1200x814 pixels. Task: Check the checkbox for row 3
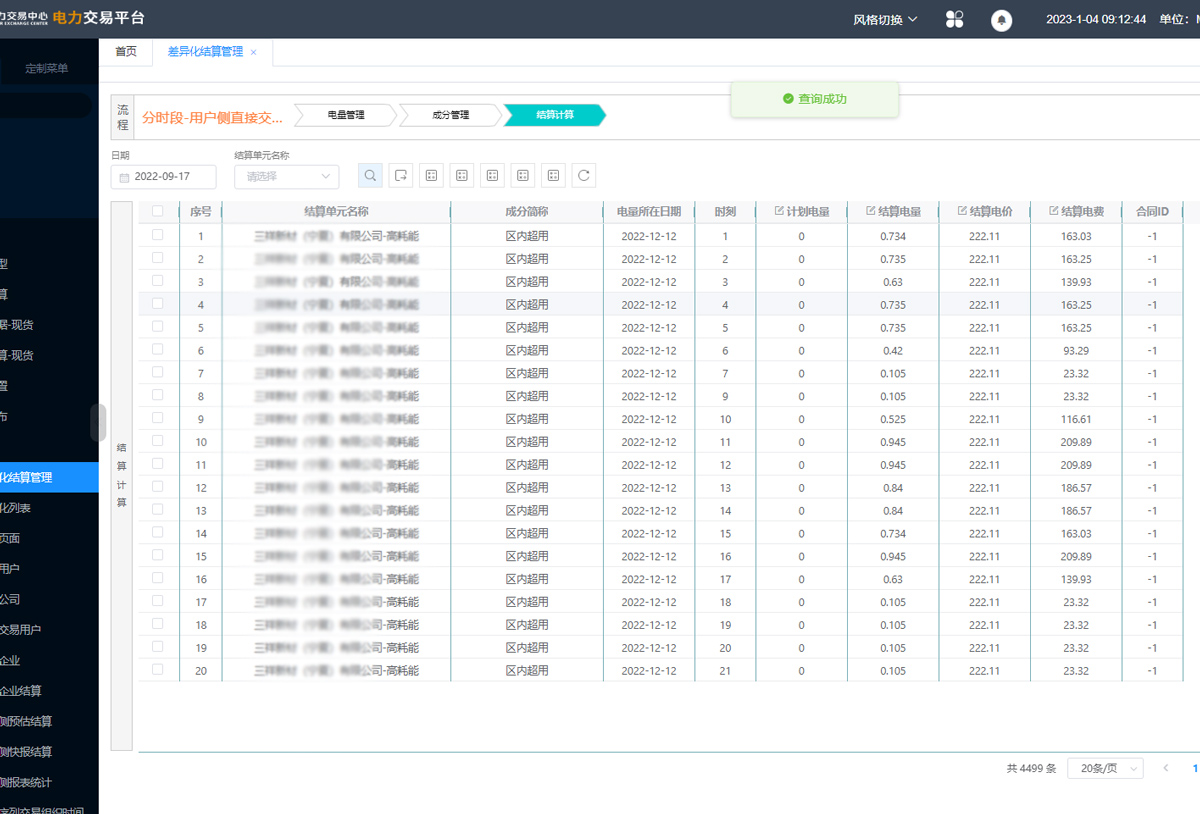click(158, 281)
